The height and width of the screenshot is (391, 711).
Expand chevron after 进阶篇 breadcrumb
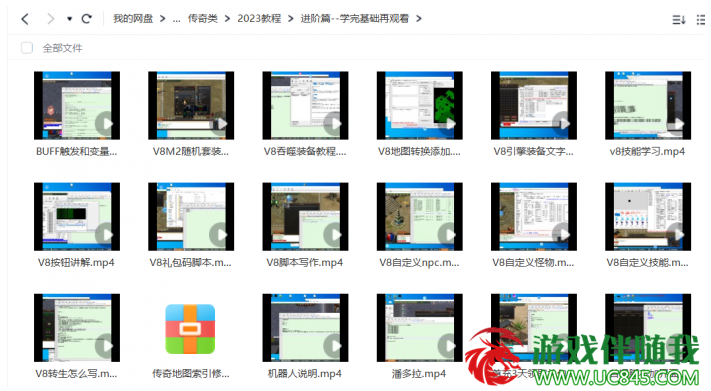419,19
